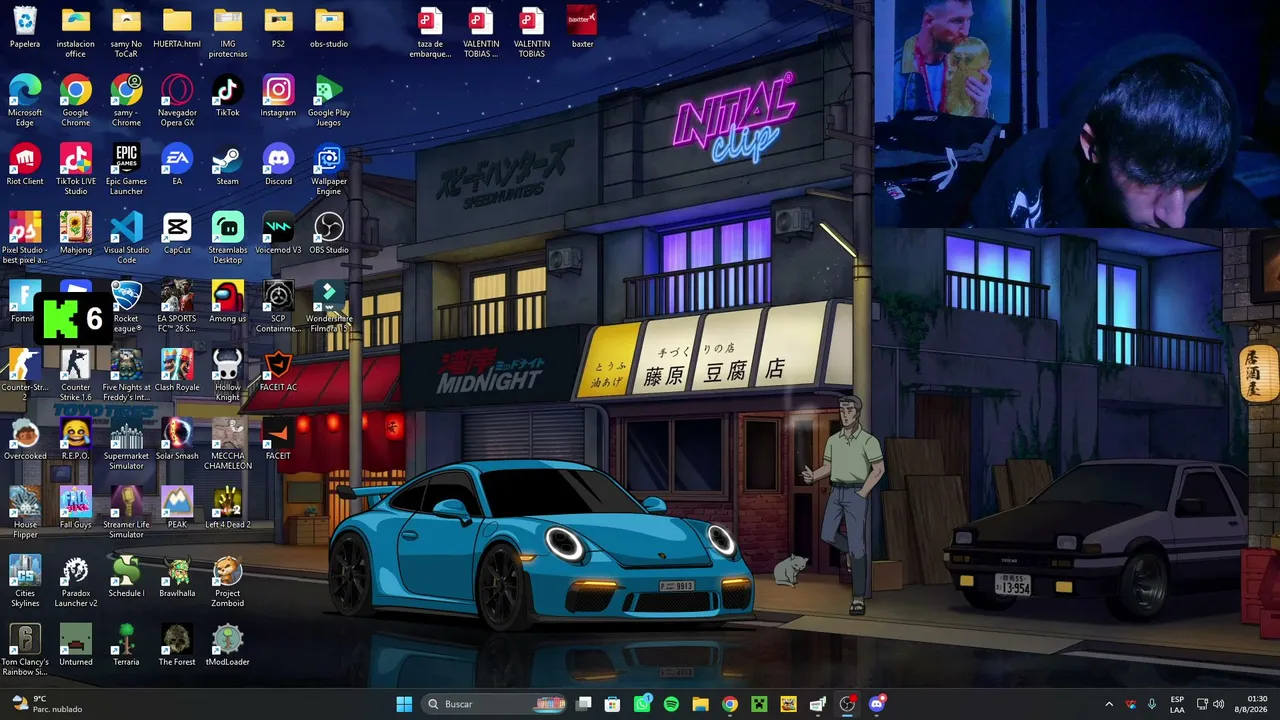Select the Cities Skylines desktop icon
This screenshot has width=1280, height=720.
(25, 582)
